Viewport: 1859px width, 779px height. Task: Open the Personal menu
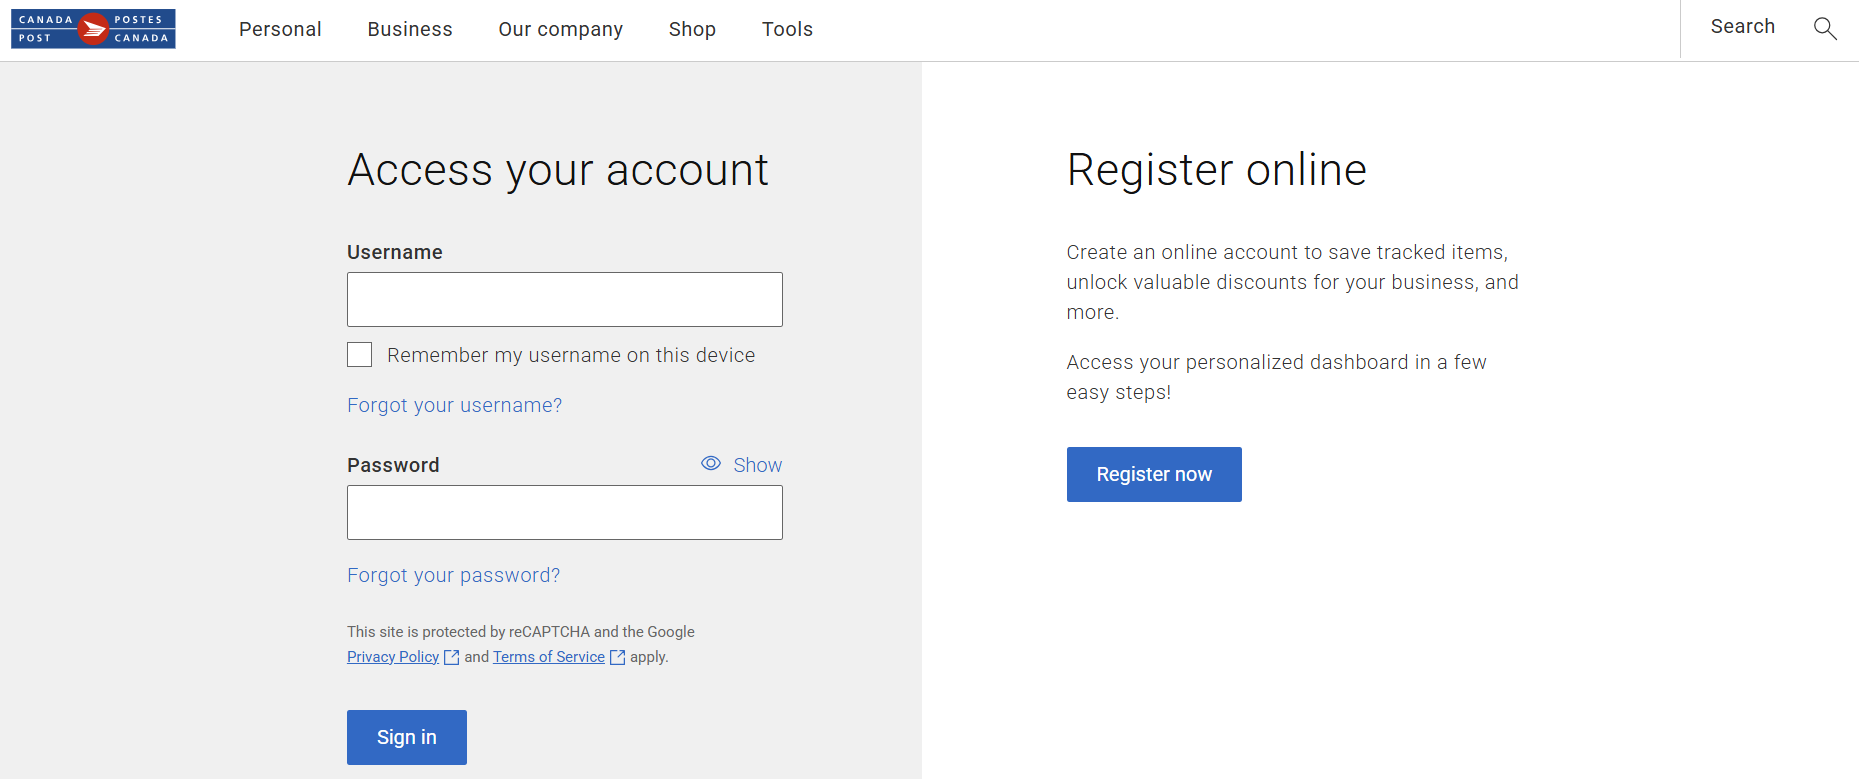point(280,30)
